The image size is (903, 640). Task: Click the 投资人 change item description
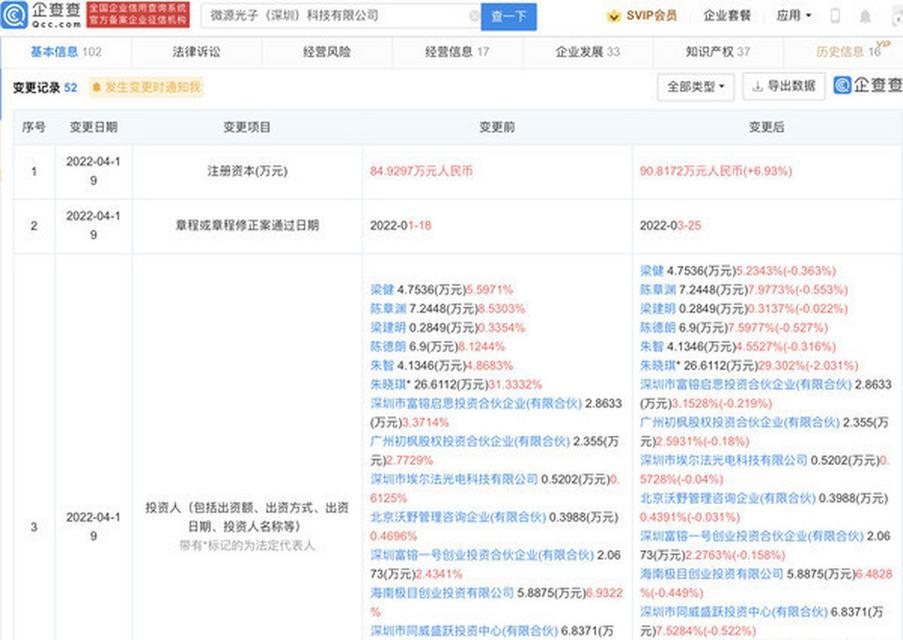(247, 517)
